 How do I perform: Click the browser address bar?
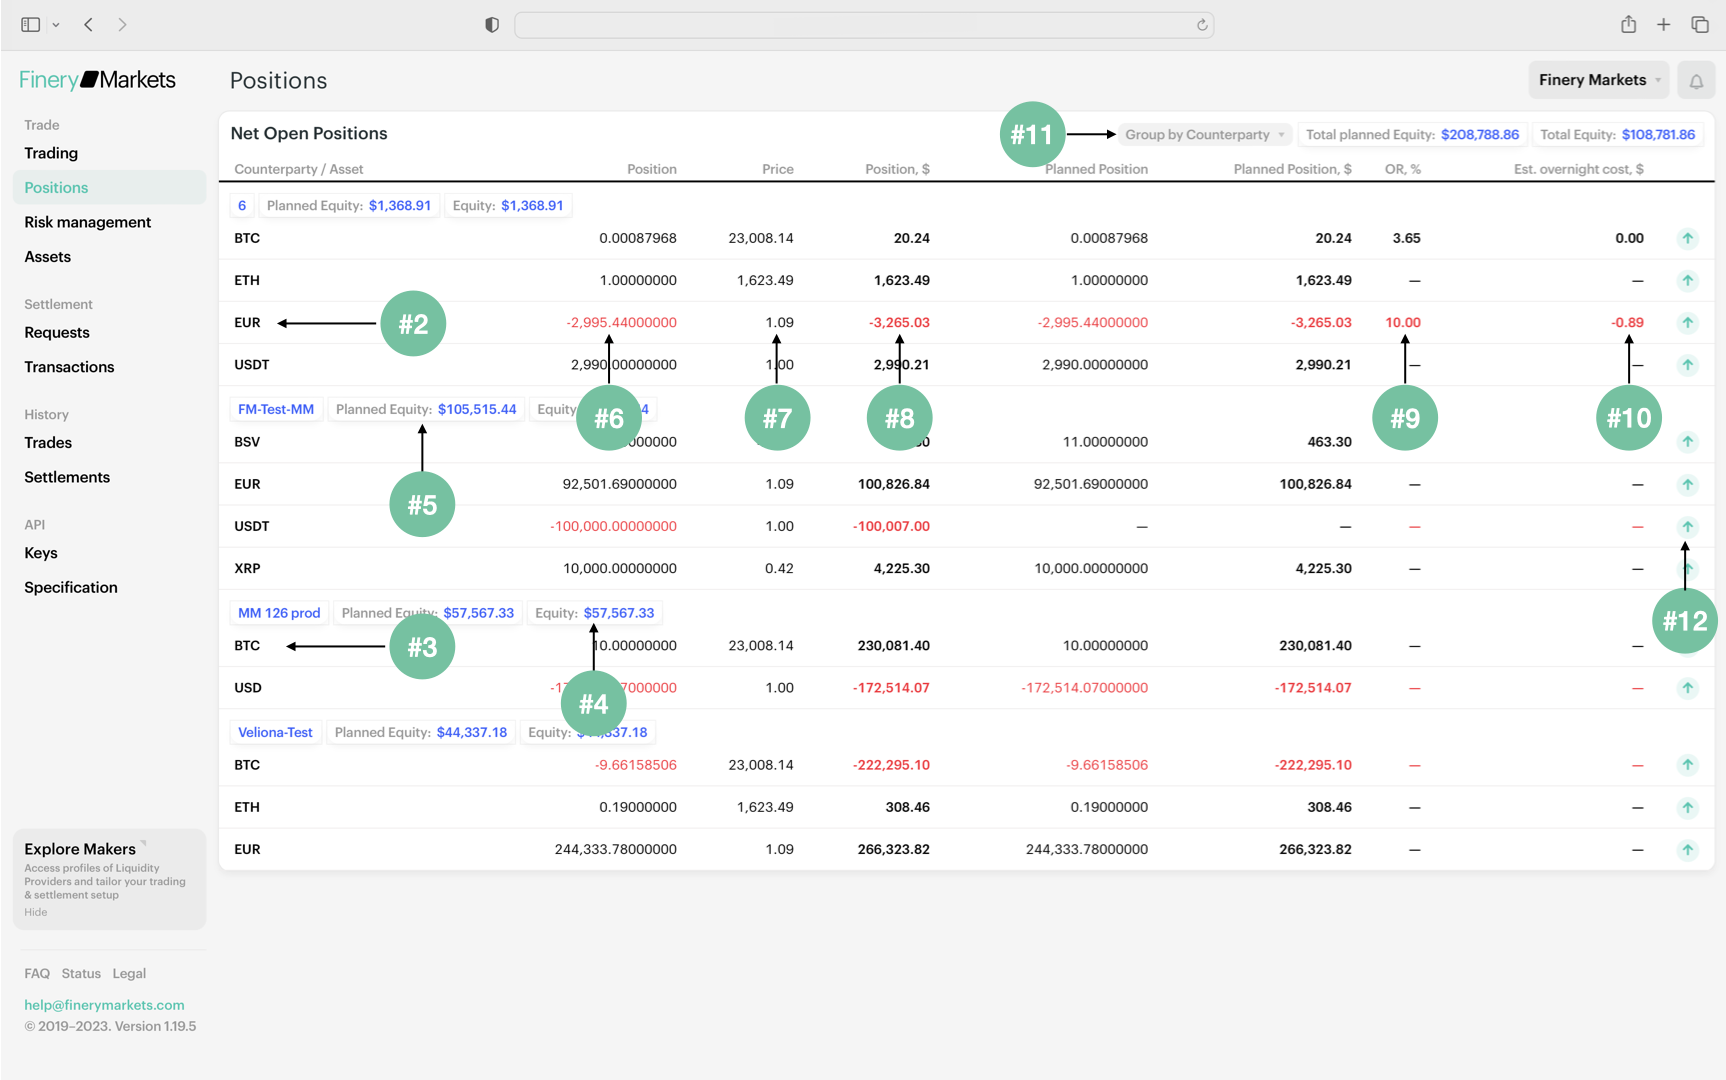click(864, 25)
